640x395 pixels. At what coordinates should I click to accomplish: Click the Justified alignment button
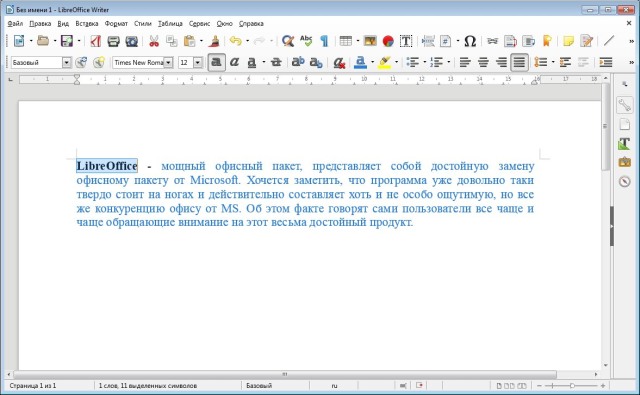pyautogui.click(x=519, y=62)
